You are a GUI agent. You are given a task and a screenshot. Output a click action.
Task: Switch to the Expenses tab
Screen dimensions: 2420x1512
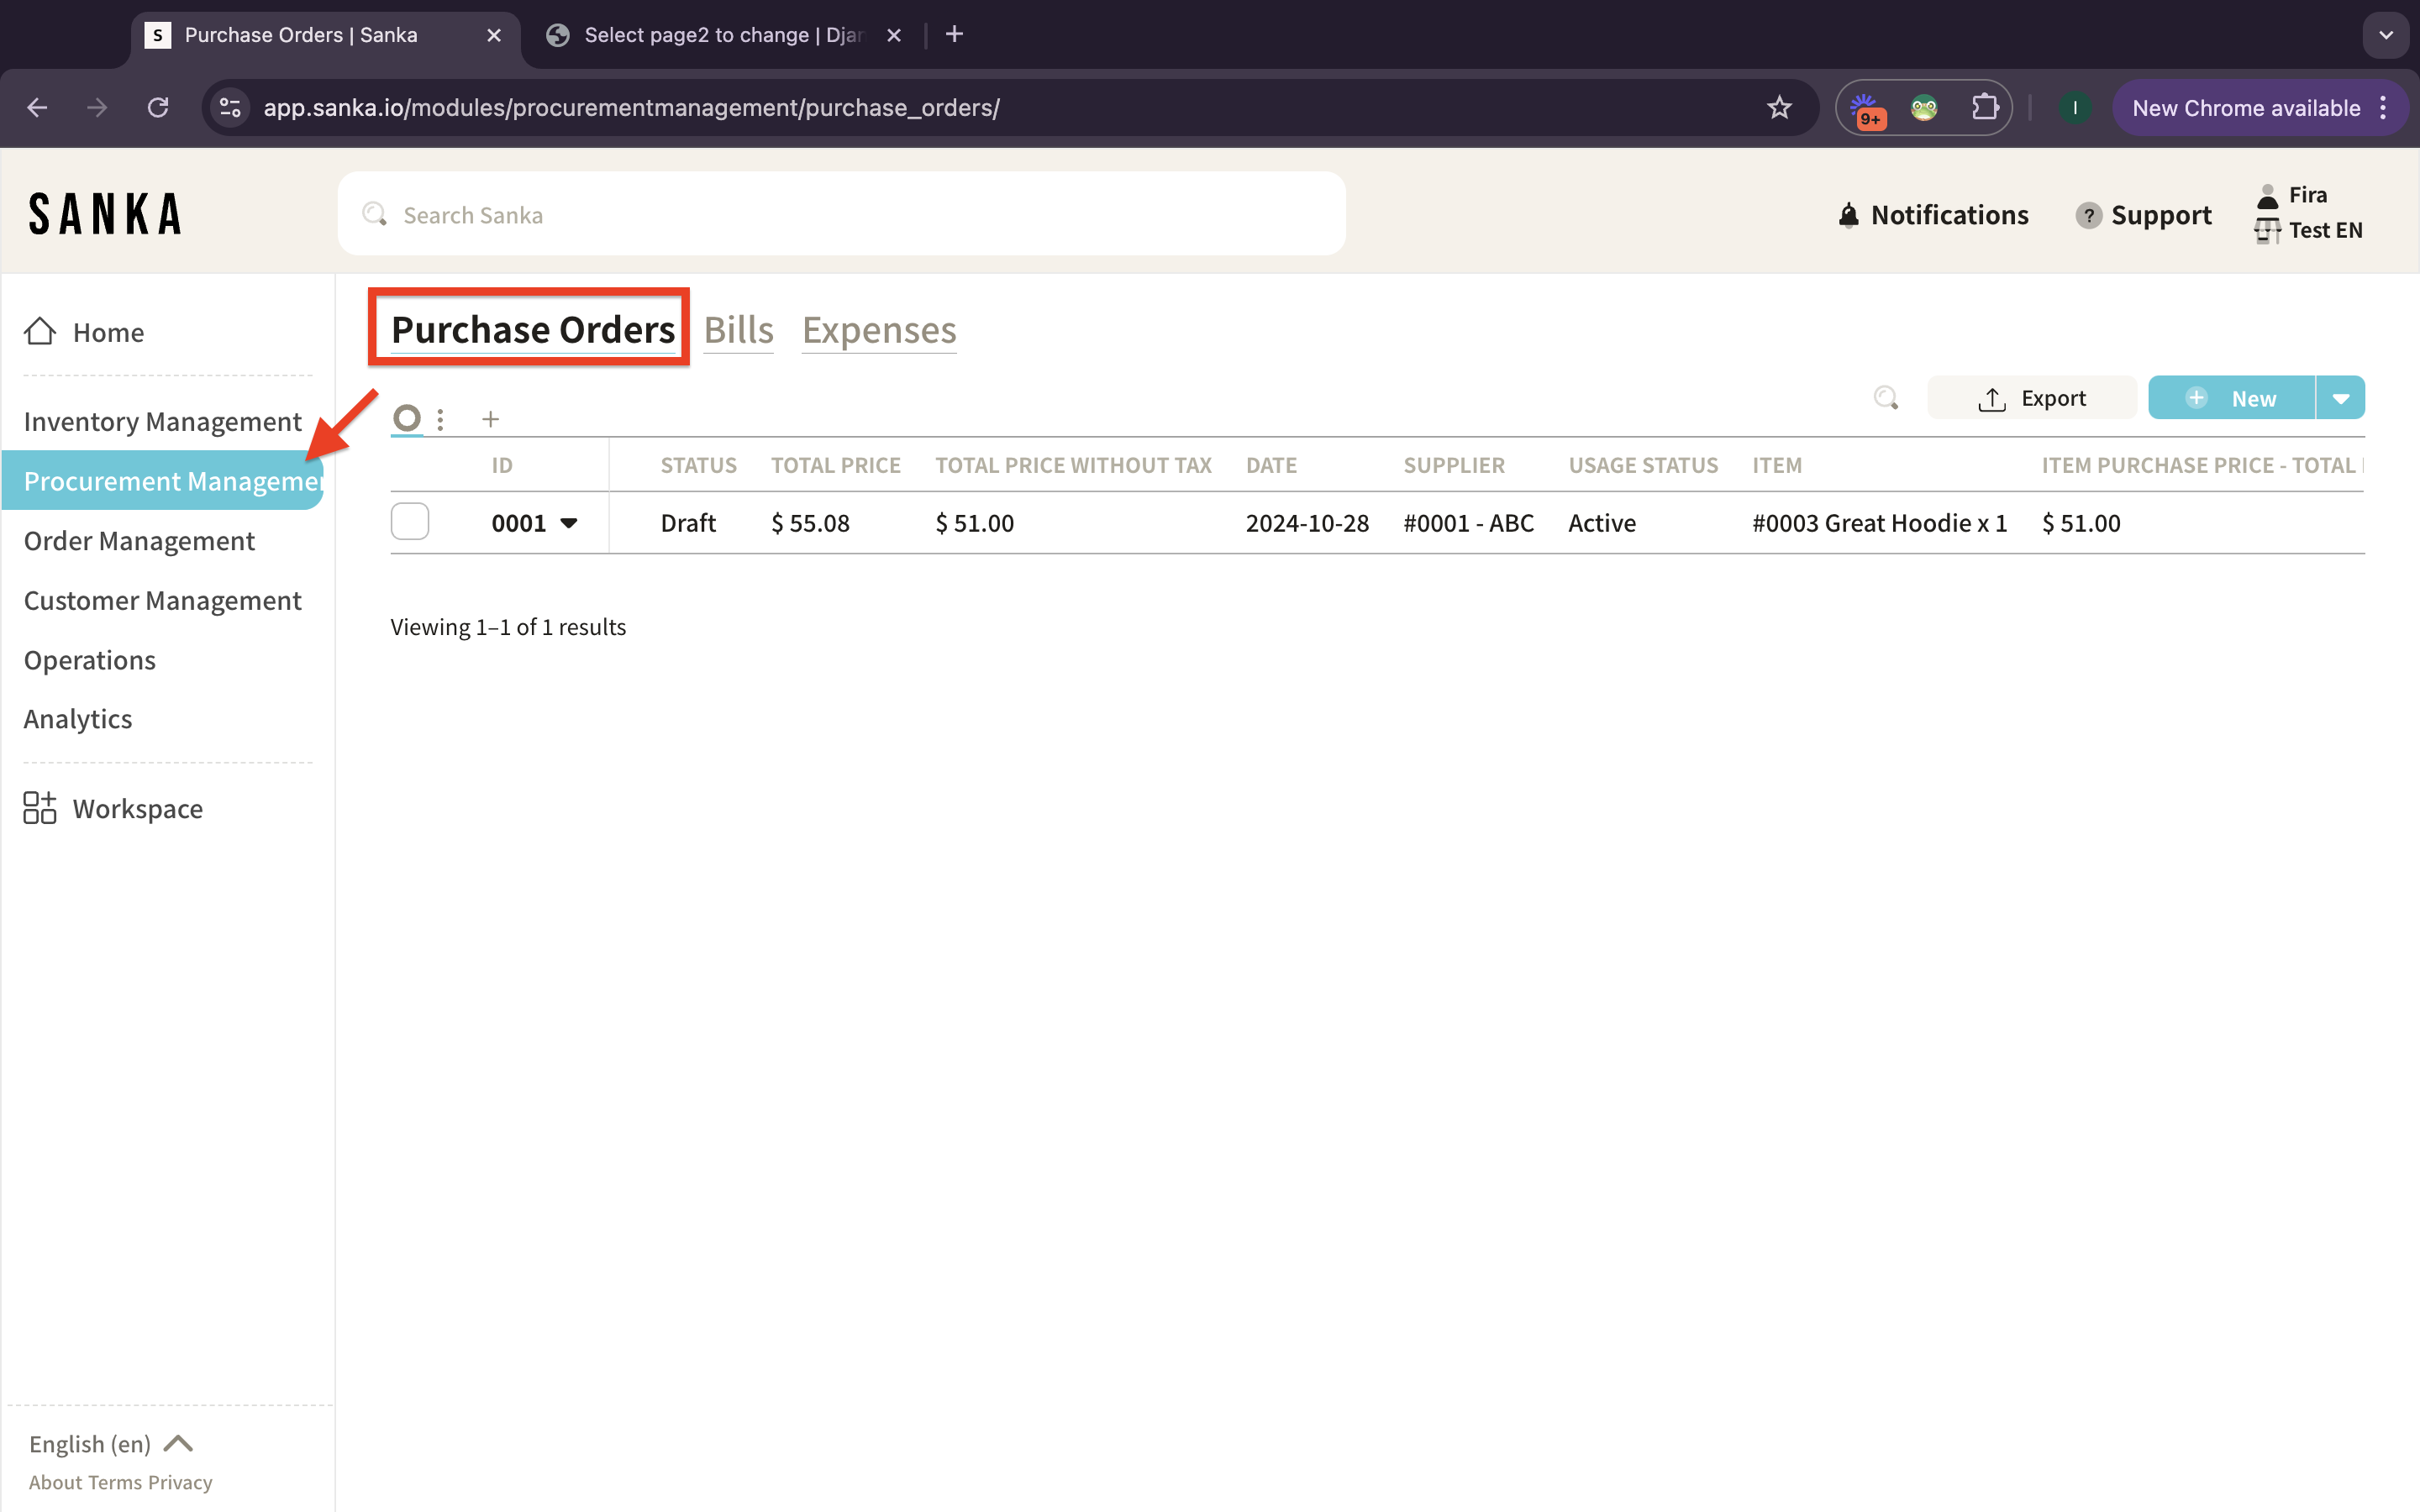point(879,330)
